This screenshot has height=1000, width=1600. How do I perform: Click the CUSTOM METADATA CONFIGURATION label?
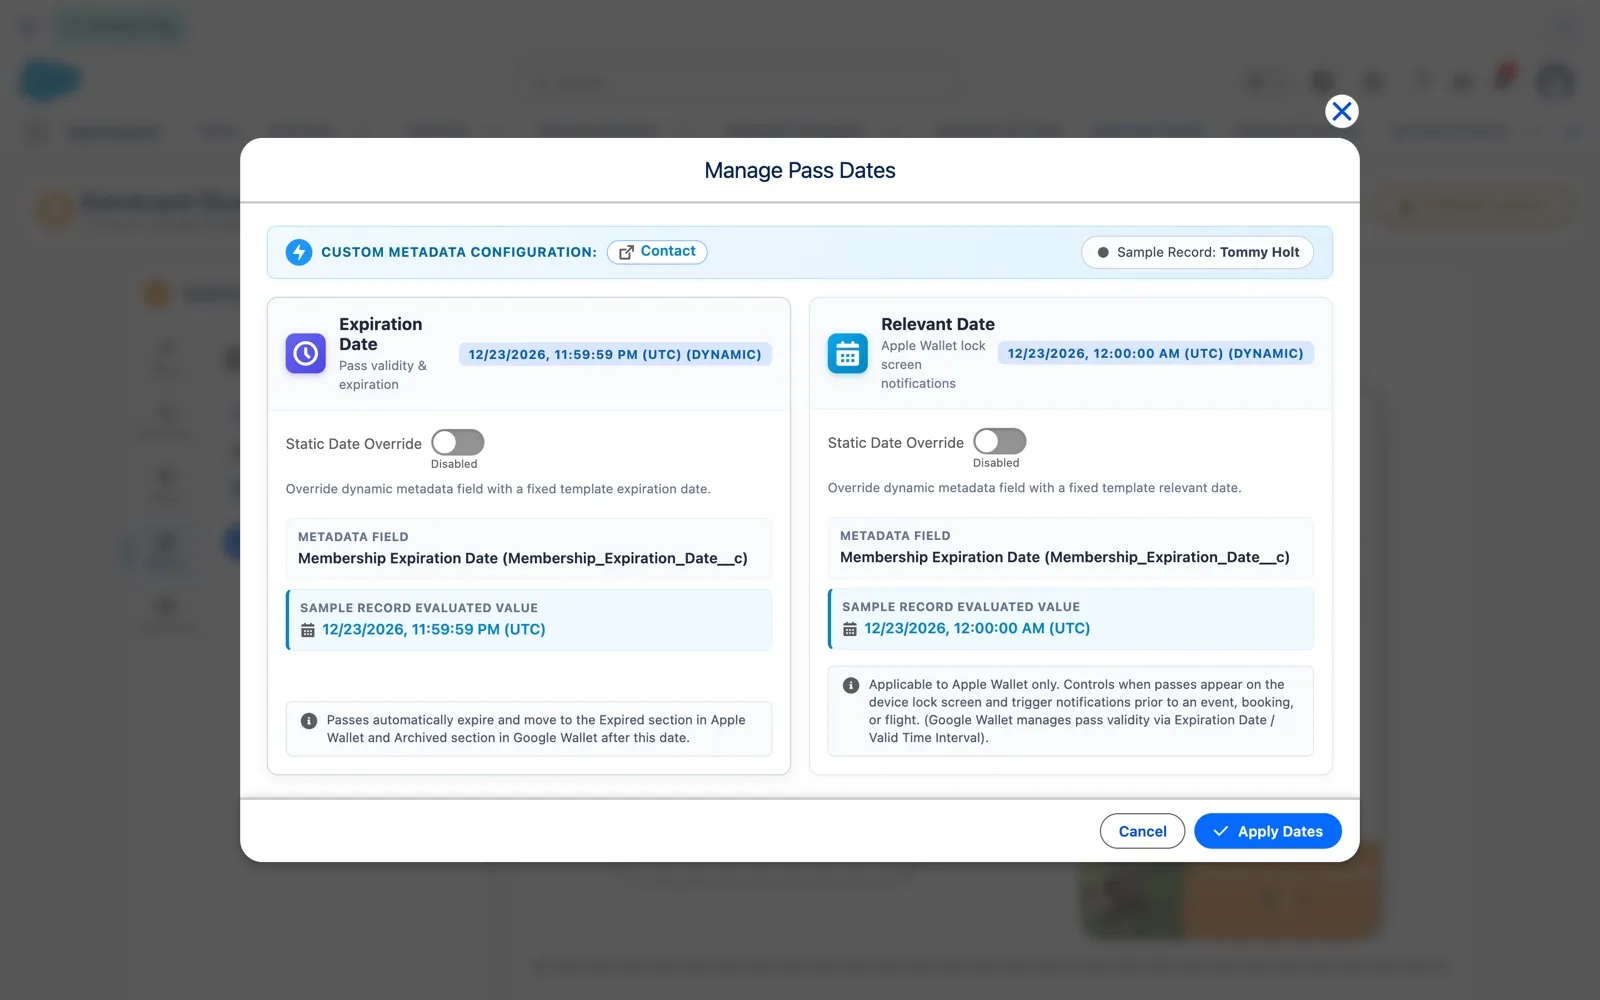(x=459, y=252)
